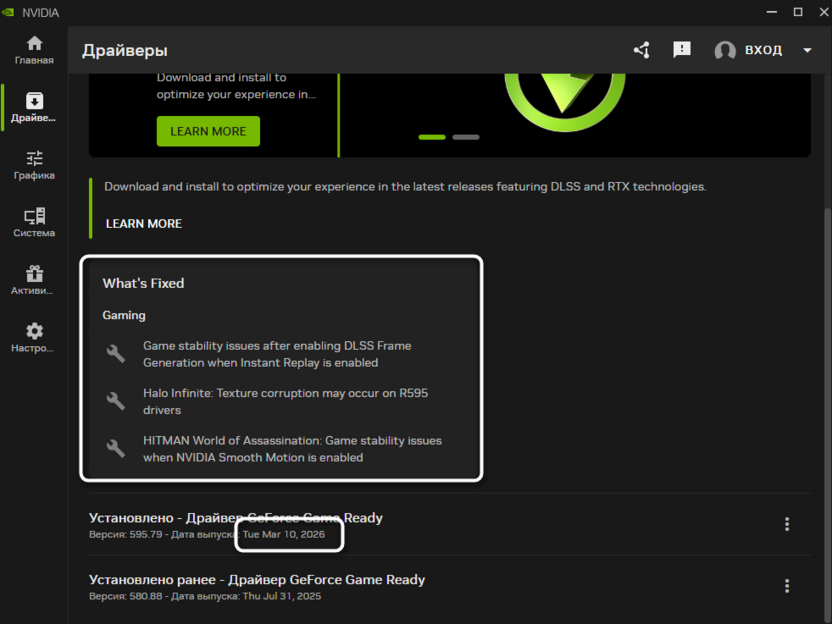Click the DLSS Frame Generation stability fix

277,354
